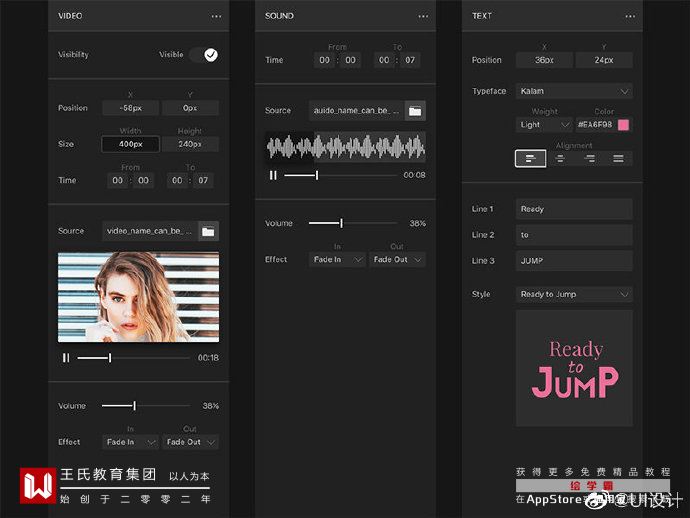Click the sound playback progress handle
This screenshot has width=690, height=518.
[317, 175]
